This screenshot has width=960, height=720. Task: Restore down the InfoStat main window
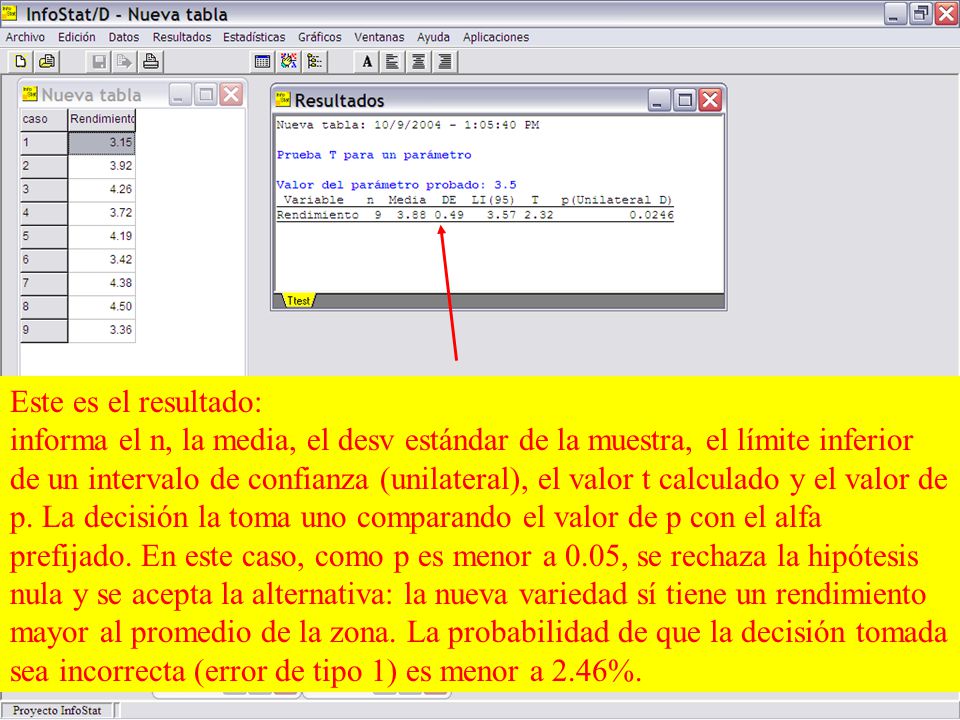click(921, 13)
